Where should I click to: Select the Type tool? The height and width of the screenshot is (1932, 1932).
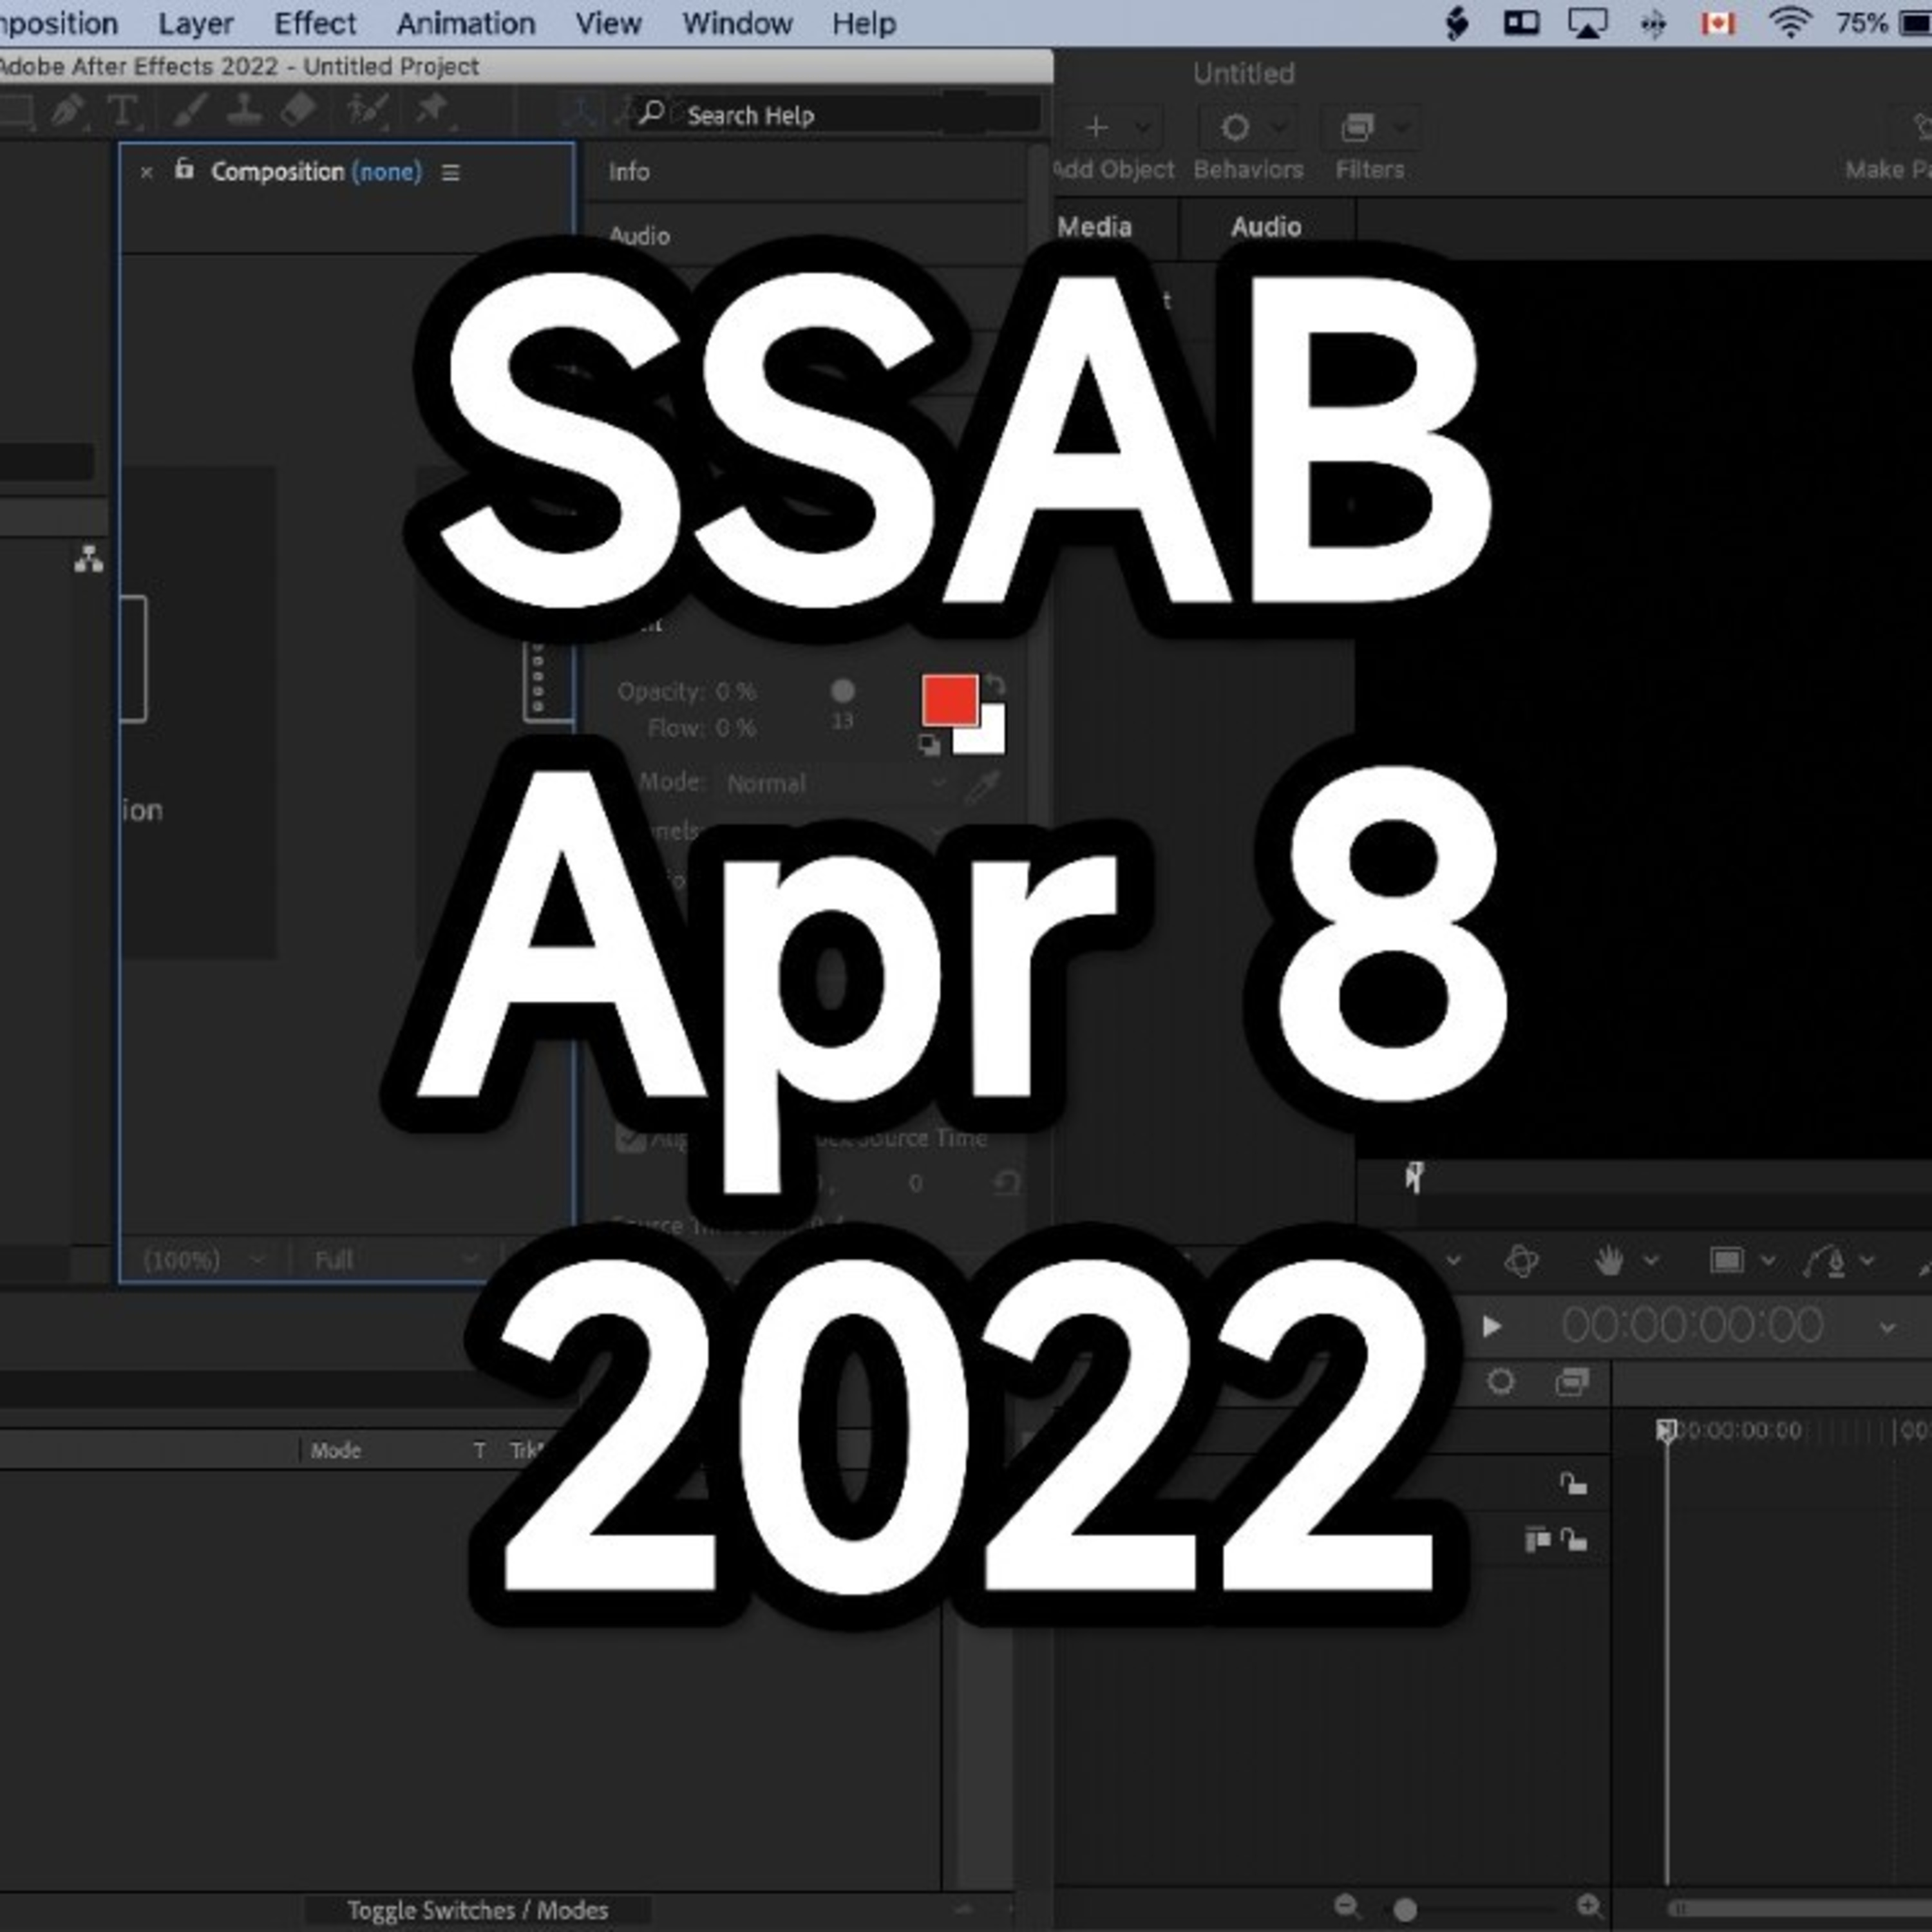[123, 110]
